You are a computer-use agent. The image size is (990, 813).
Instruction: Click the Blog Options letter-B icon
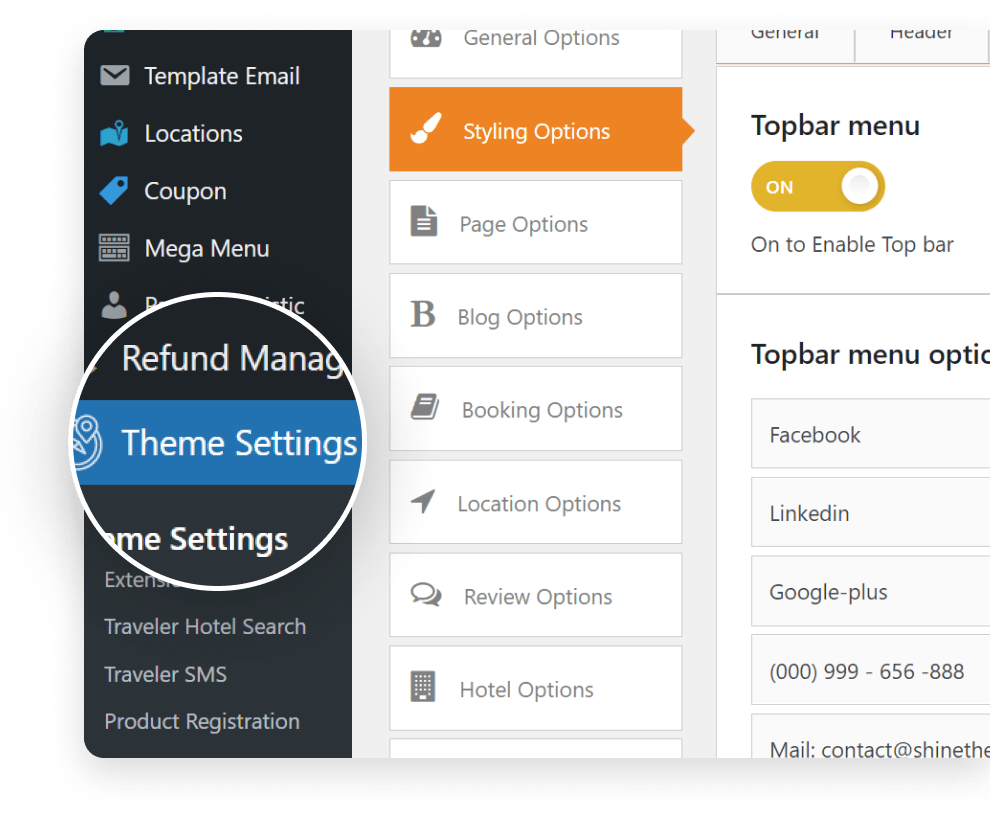point(423,315)
